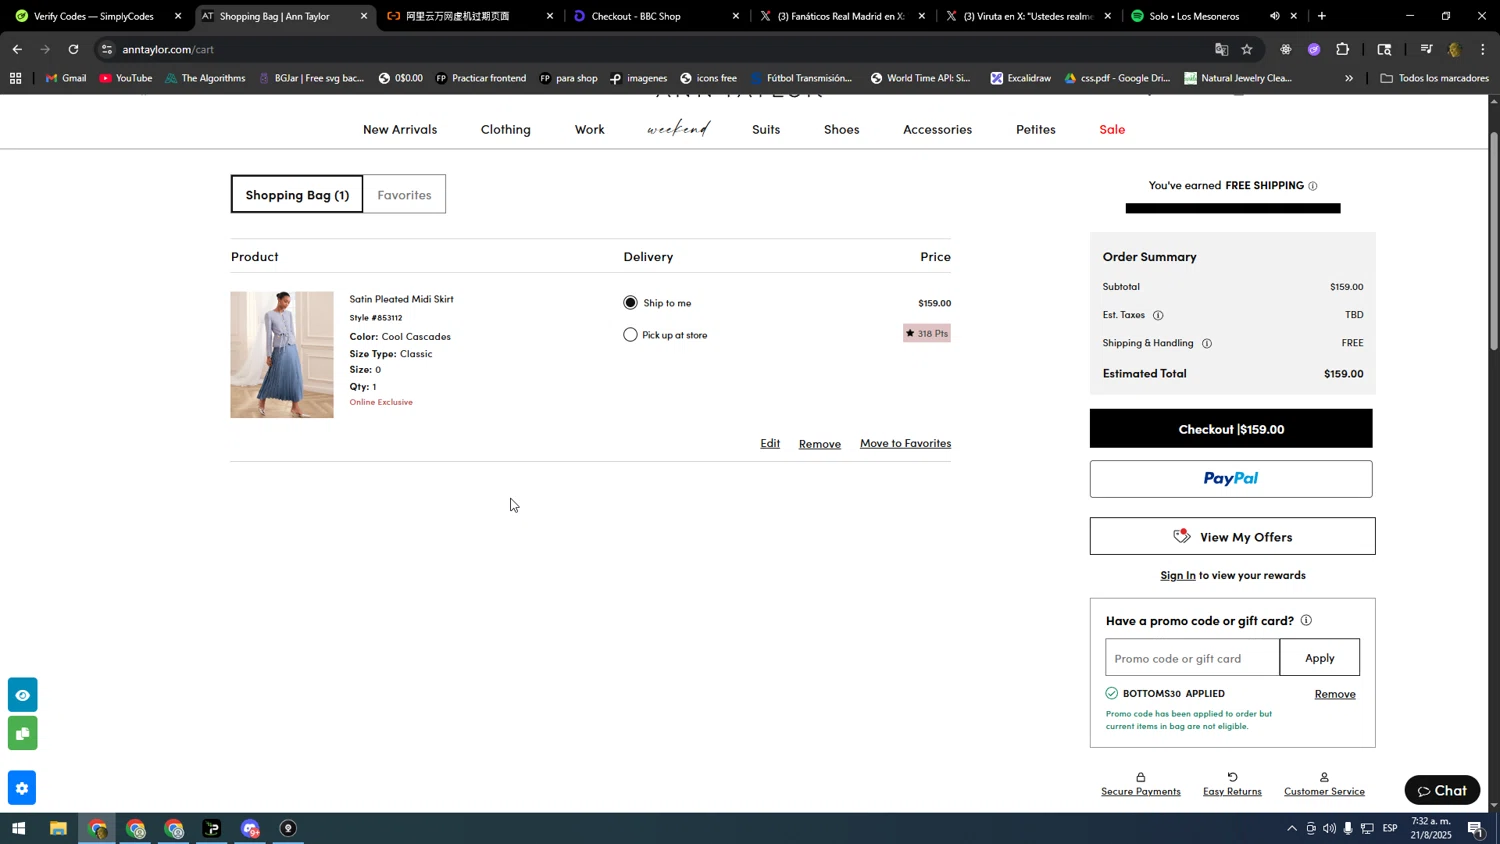The width and height of the screenshot is (1500, 844).
Task: Open the Clothing menu
Action: coord(506,129)
